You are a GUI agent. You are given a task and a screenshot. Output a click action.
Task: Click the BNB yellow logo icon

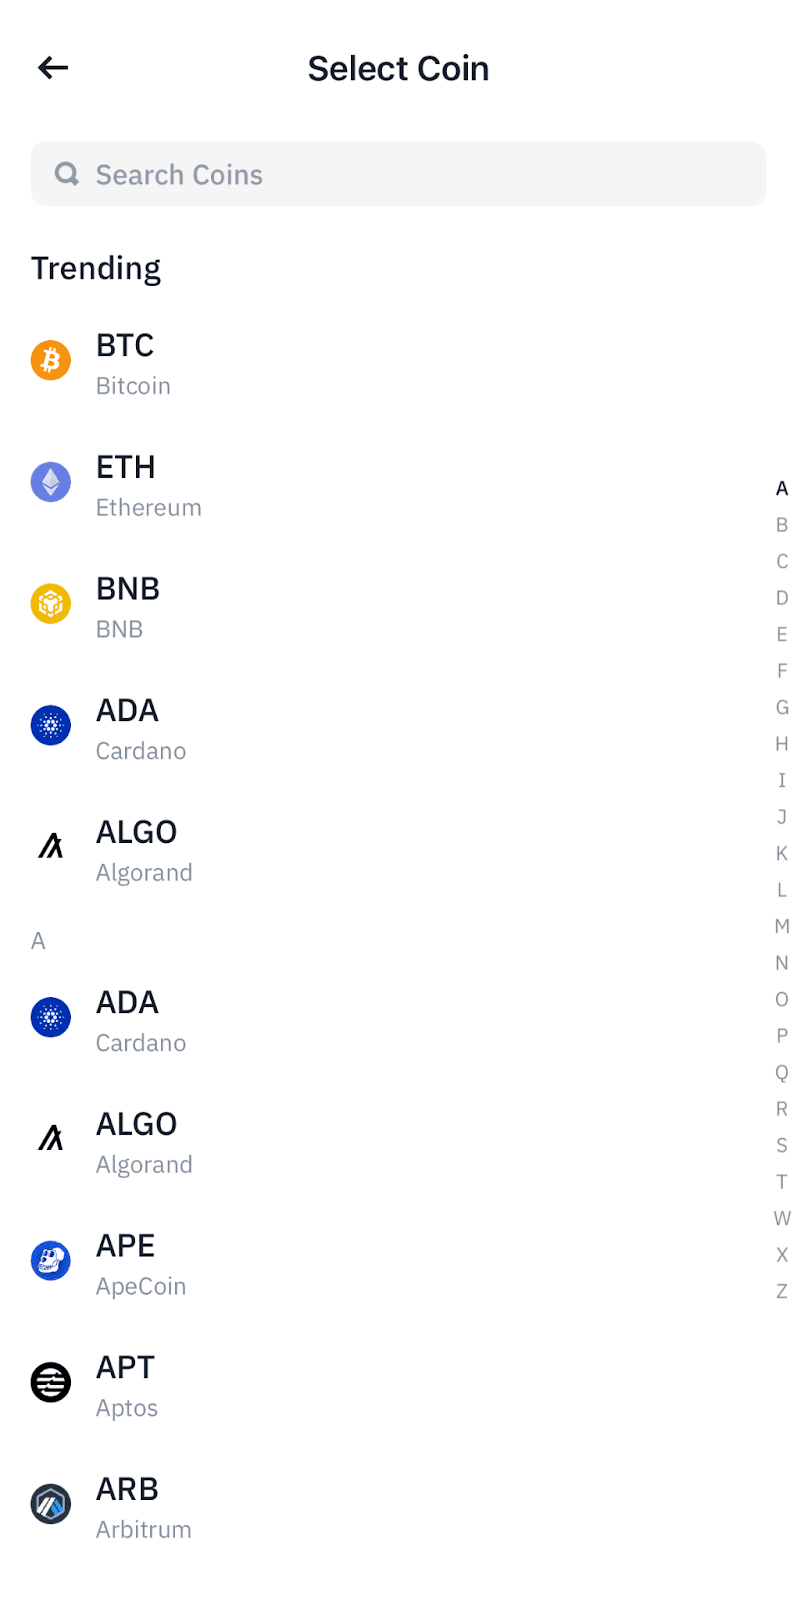51,604
